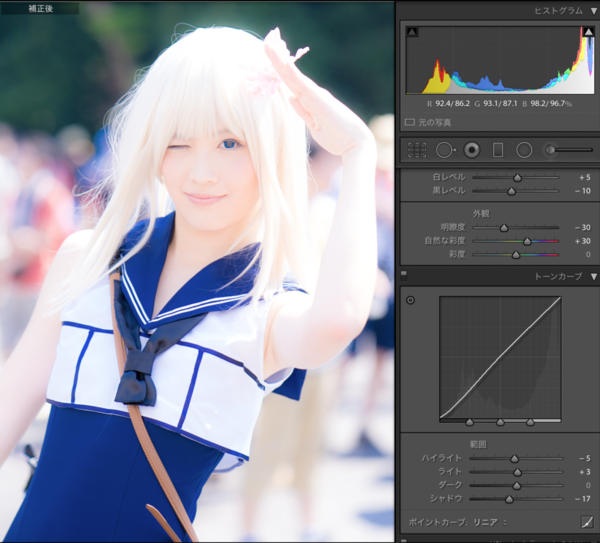Click the 黒レベル value -10
The height and width of the screenshot is (543, 600).
tap(583, 191)
